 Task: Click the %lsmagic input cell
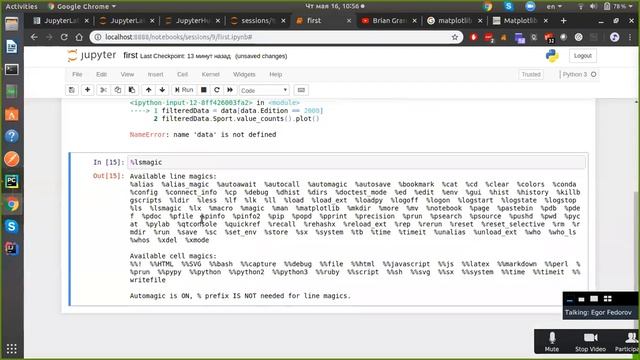click(x=356, y=162)
